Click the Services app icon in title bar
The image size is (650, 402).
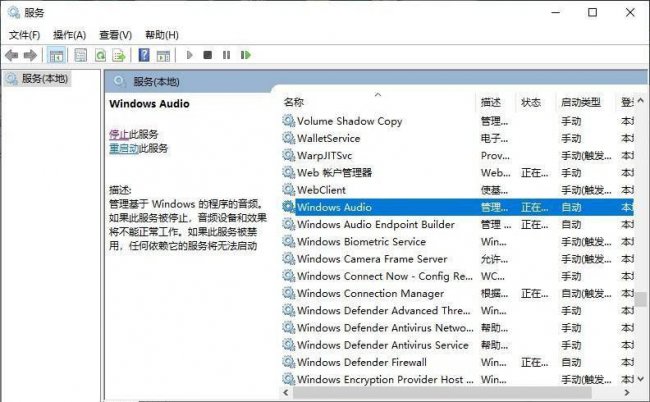14,12
